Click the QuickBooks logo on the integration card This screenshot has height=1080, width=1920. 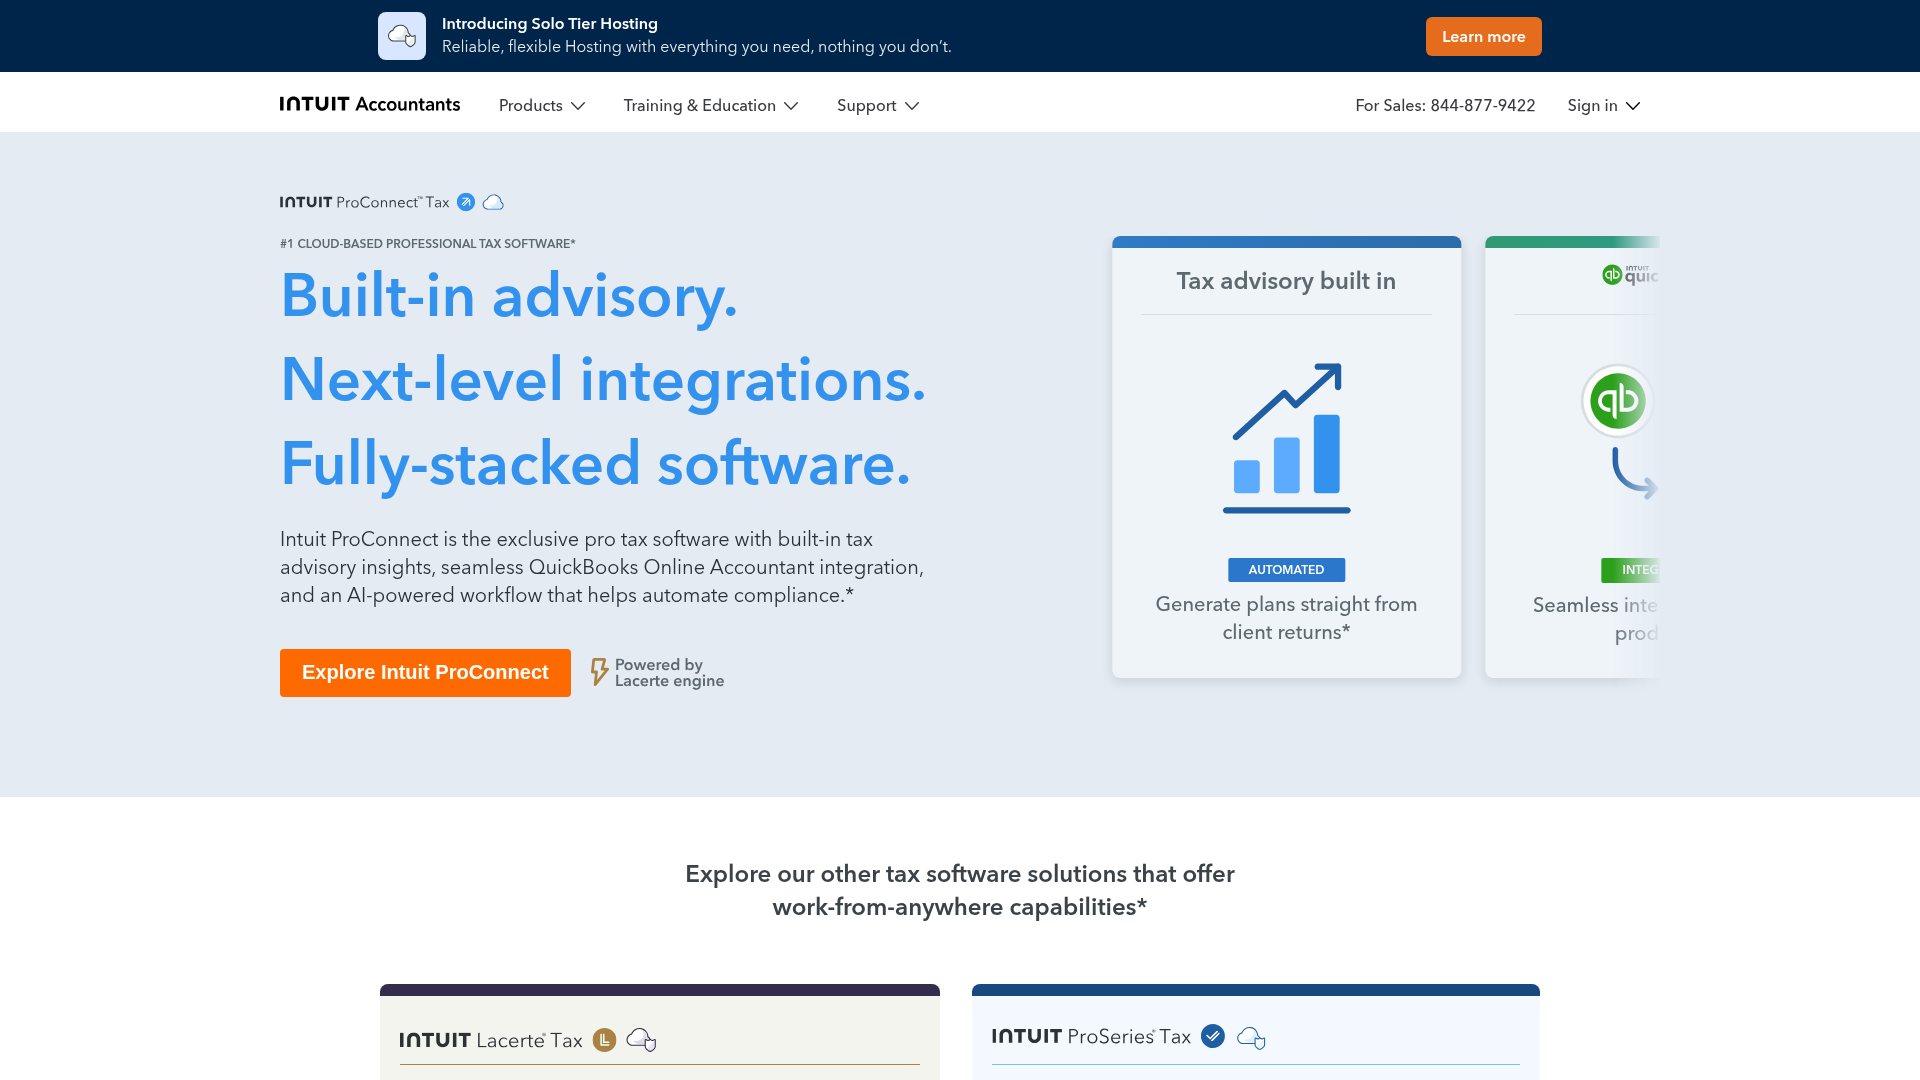click(x=1616, y=400)
